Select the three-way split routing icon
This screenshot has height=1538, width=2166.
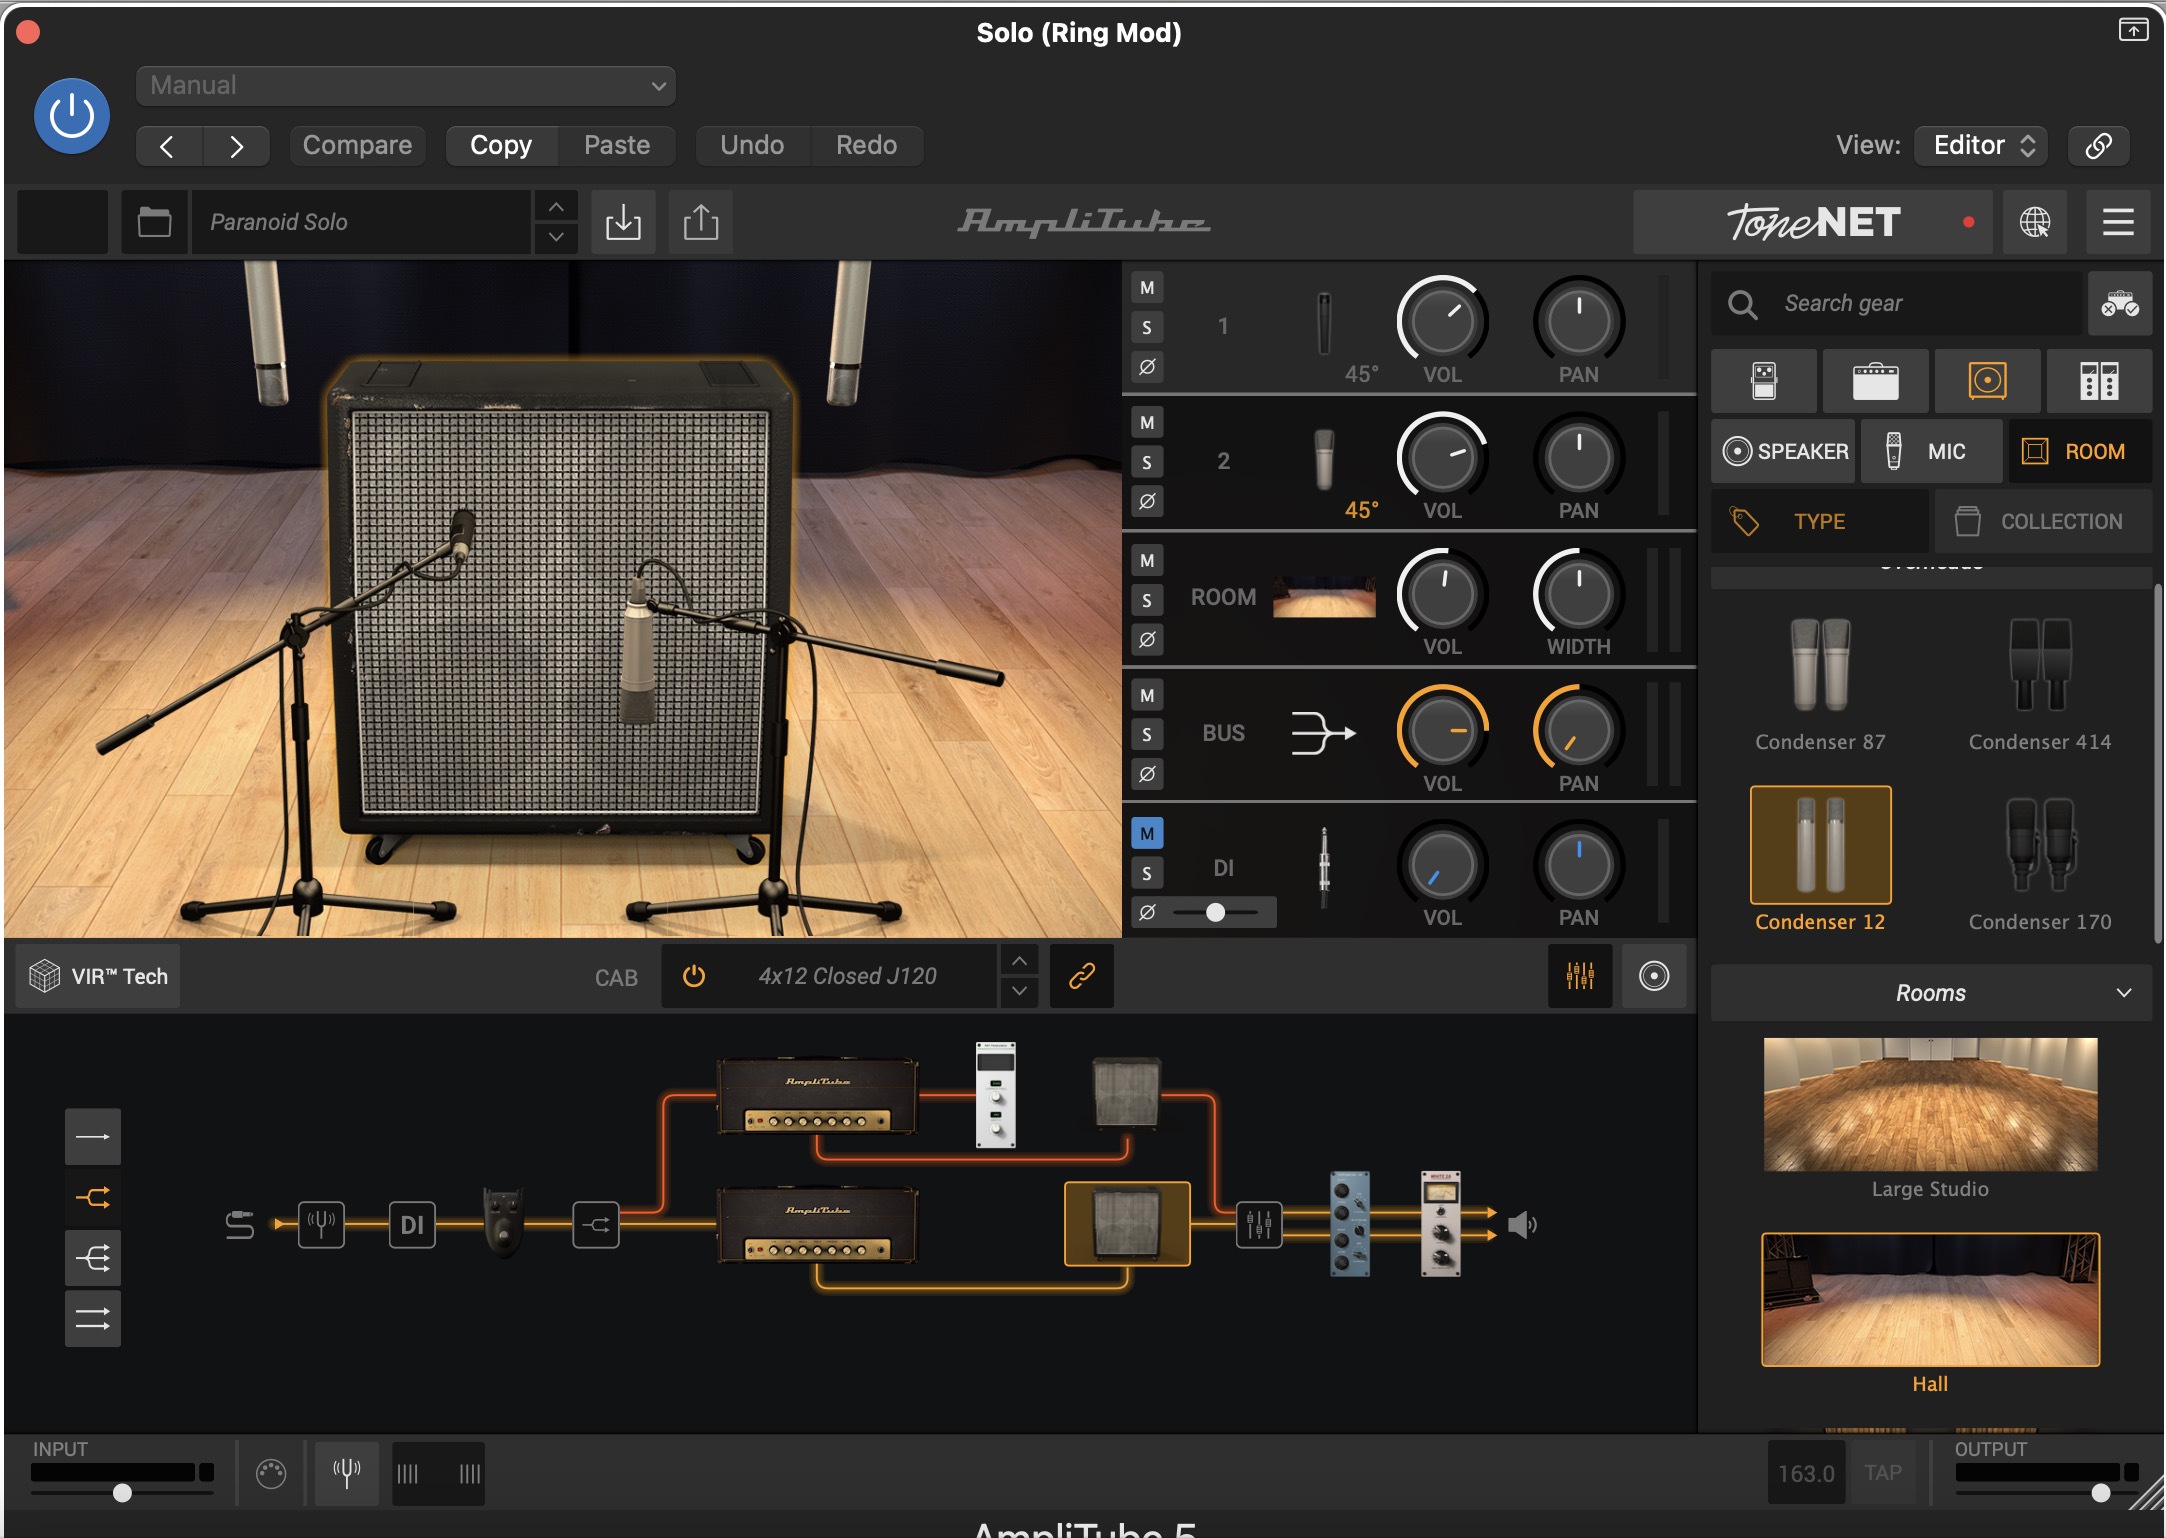[x=93, y=1258]
